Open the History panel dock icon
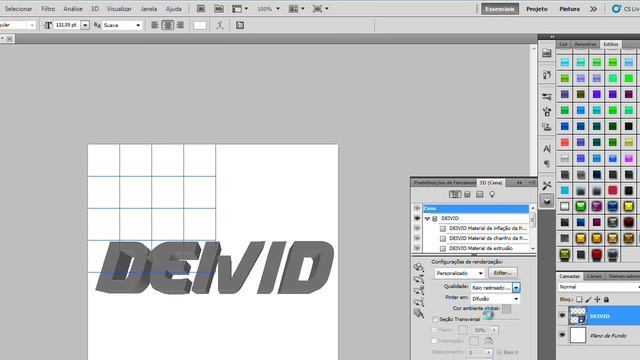The height and width of the screenshot is (360, 640). pyautogui.click(x=547, y=75)
